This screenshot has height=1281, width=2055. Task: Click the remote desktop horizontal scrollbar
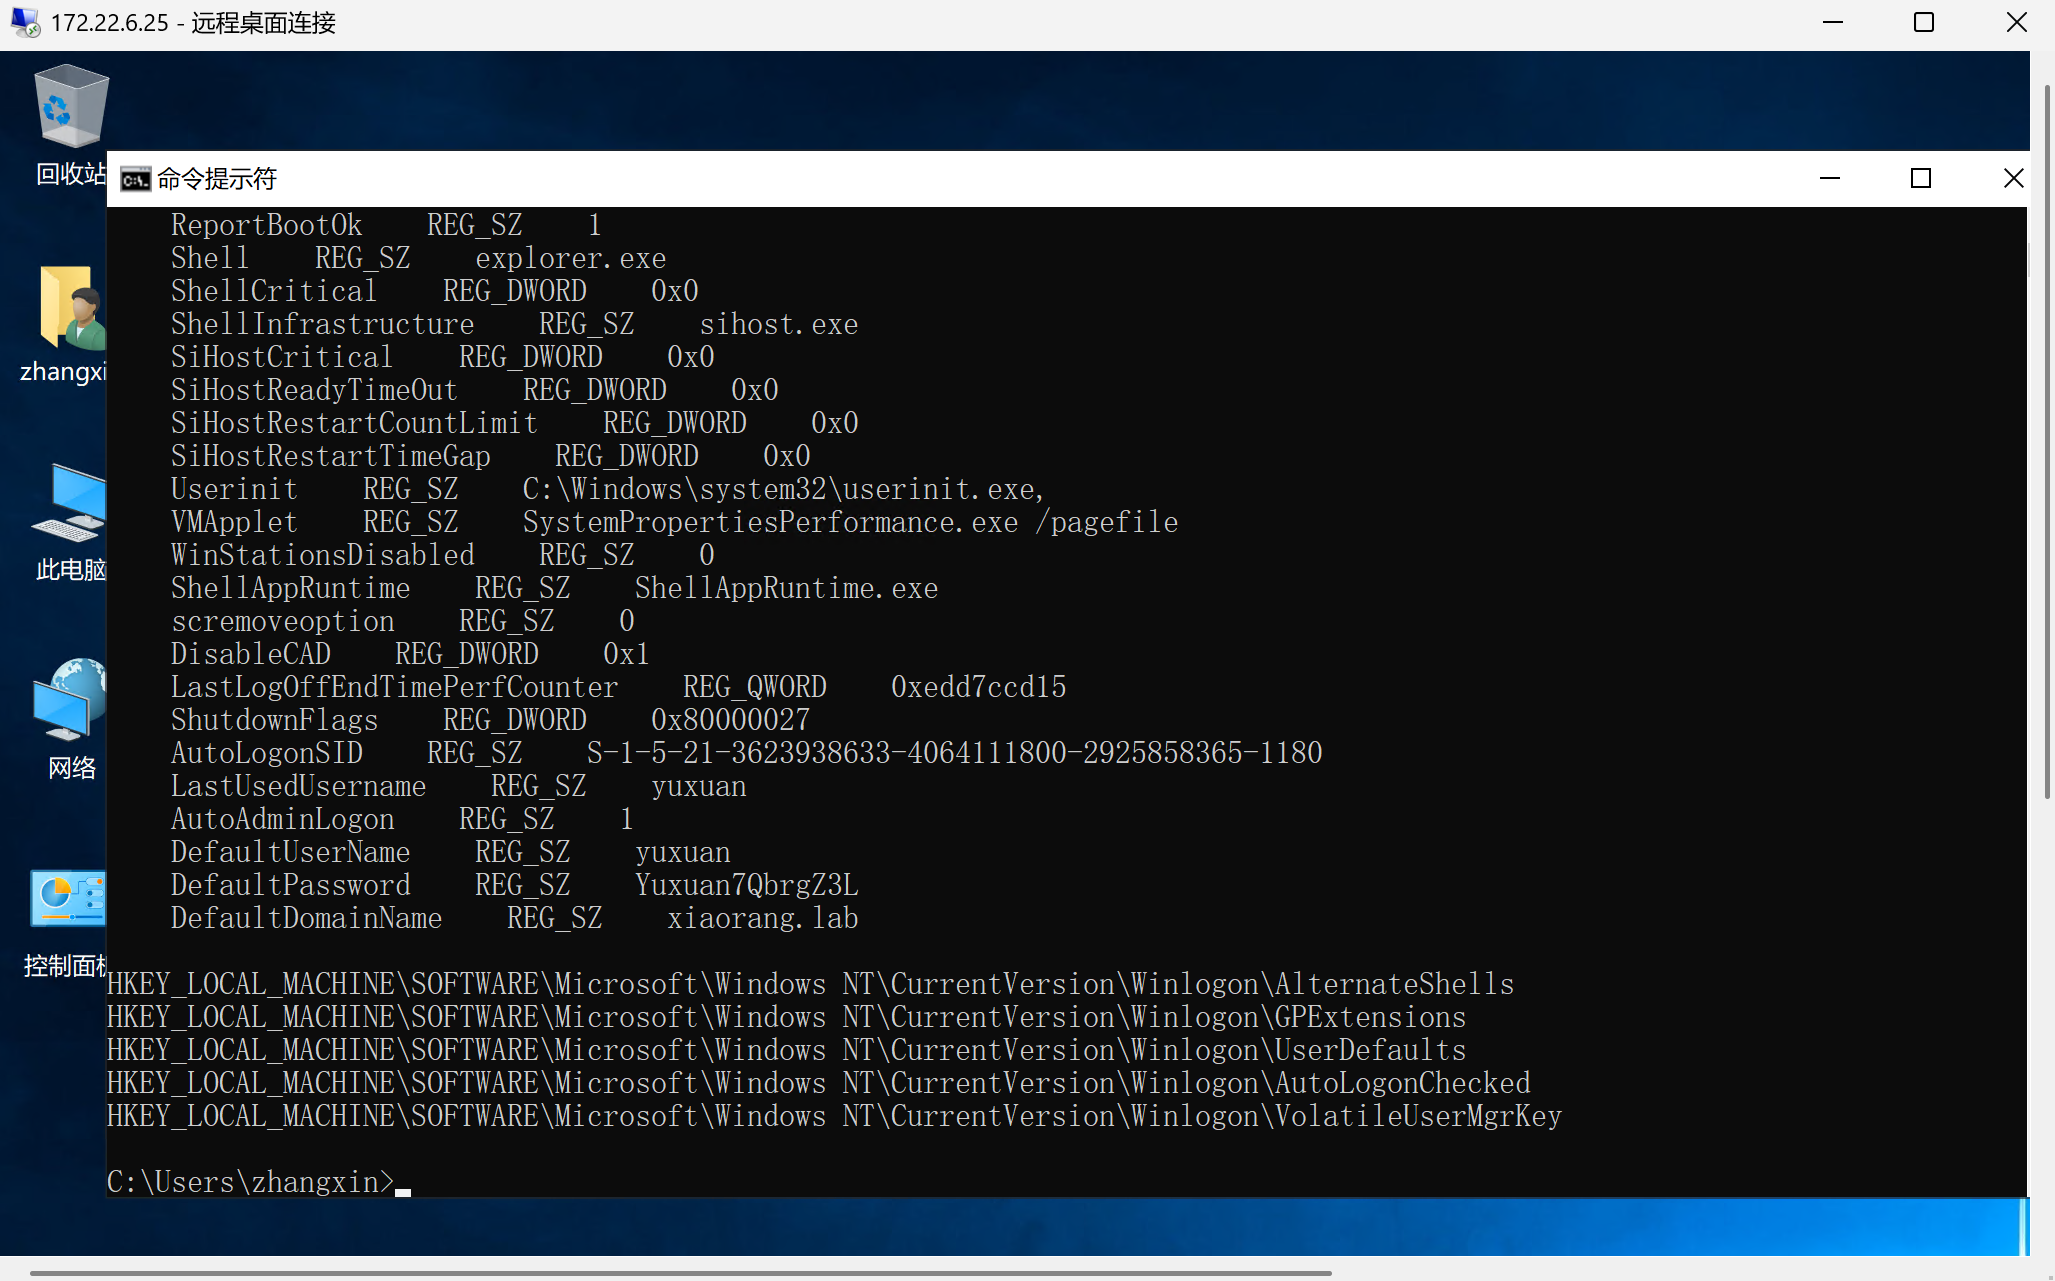pyautogui.click(x=680, y=1273)
